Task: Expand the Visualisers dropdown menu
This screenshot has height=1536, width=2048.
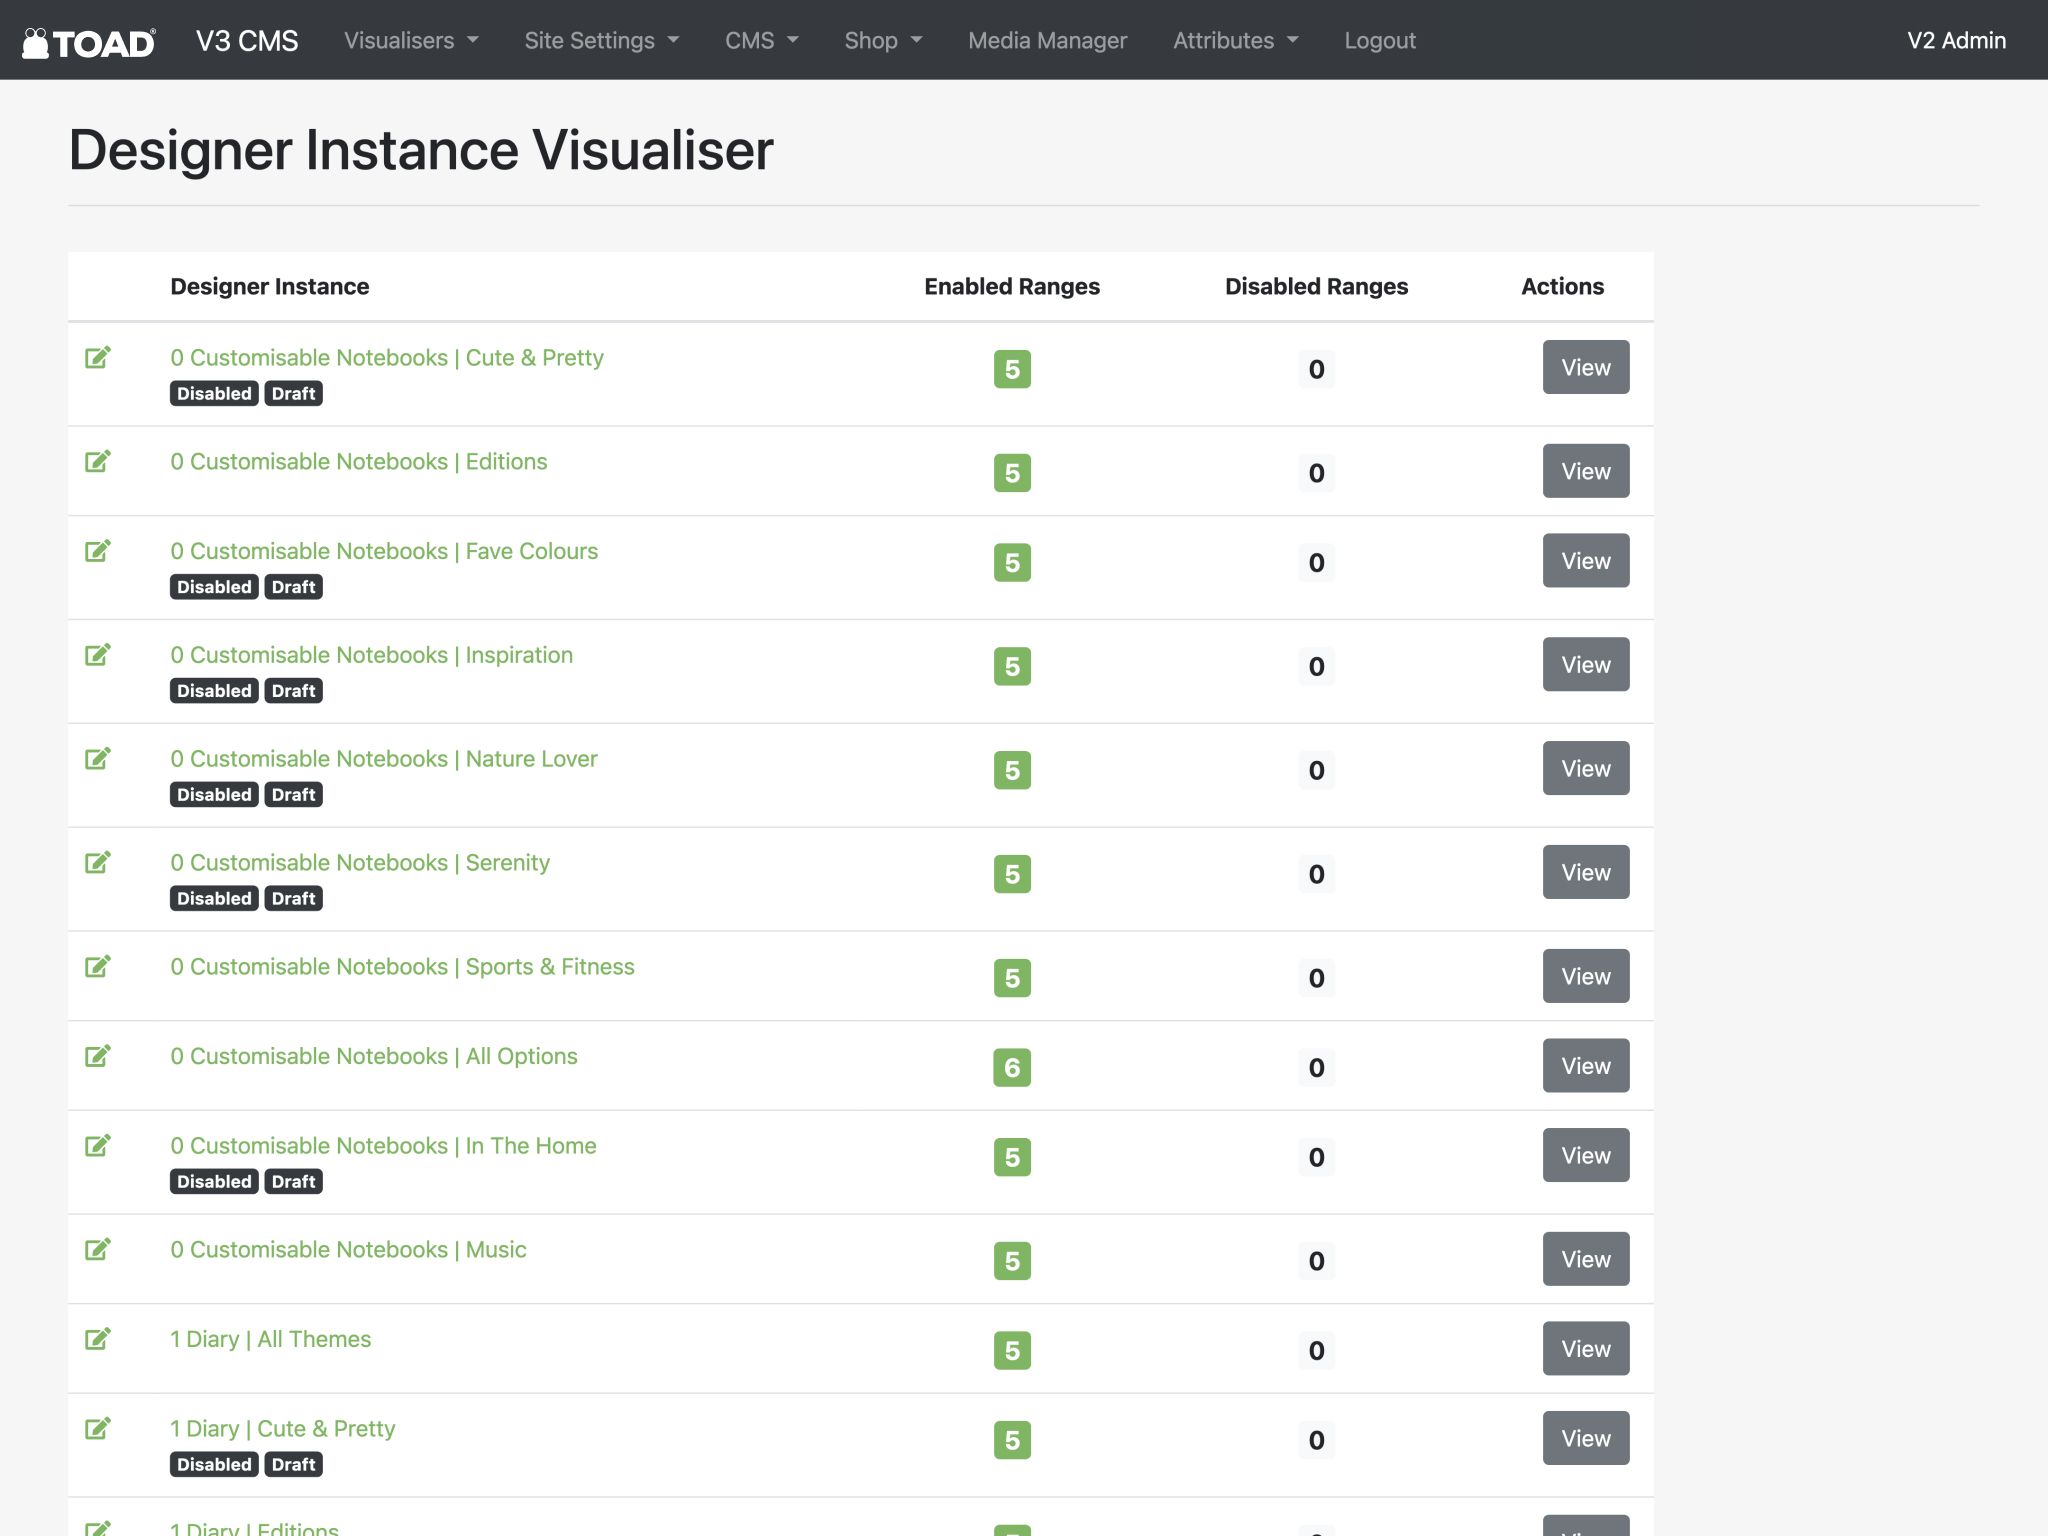Action: (411, 41)
